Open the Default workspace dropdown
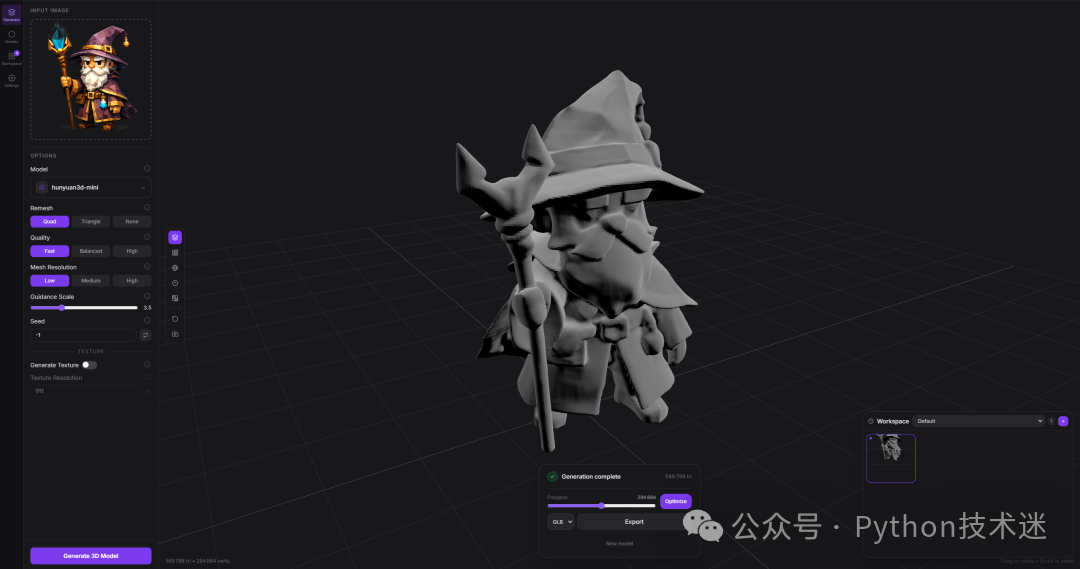The width and height of the screenshot is (1080, 569). coord(978,421)
